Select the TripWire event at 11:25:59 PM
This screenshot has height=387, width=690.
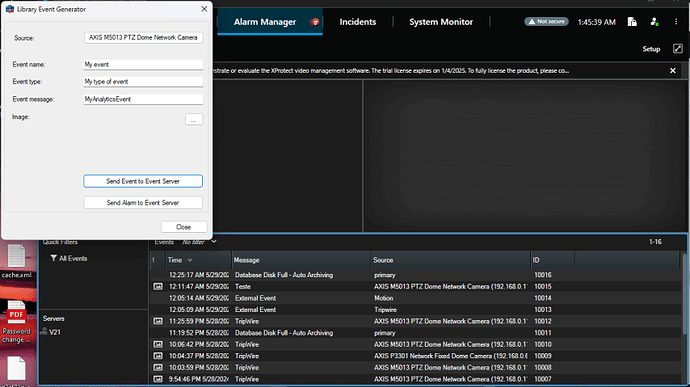(415, 321)
